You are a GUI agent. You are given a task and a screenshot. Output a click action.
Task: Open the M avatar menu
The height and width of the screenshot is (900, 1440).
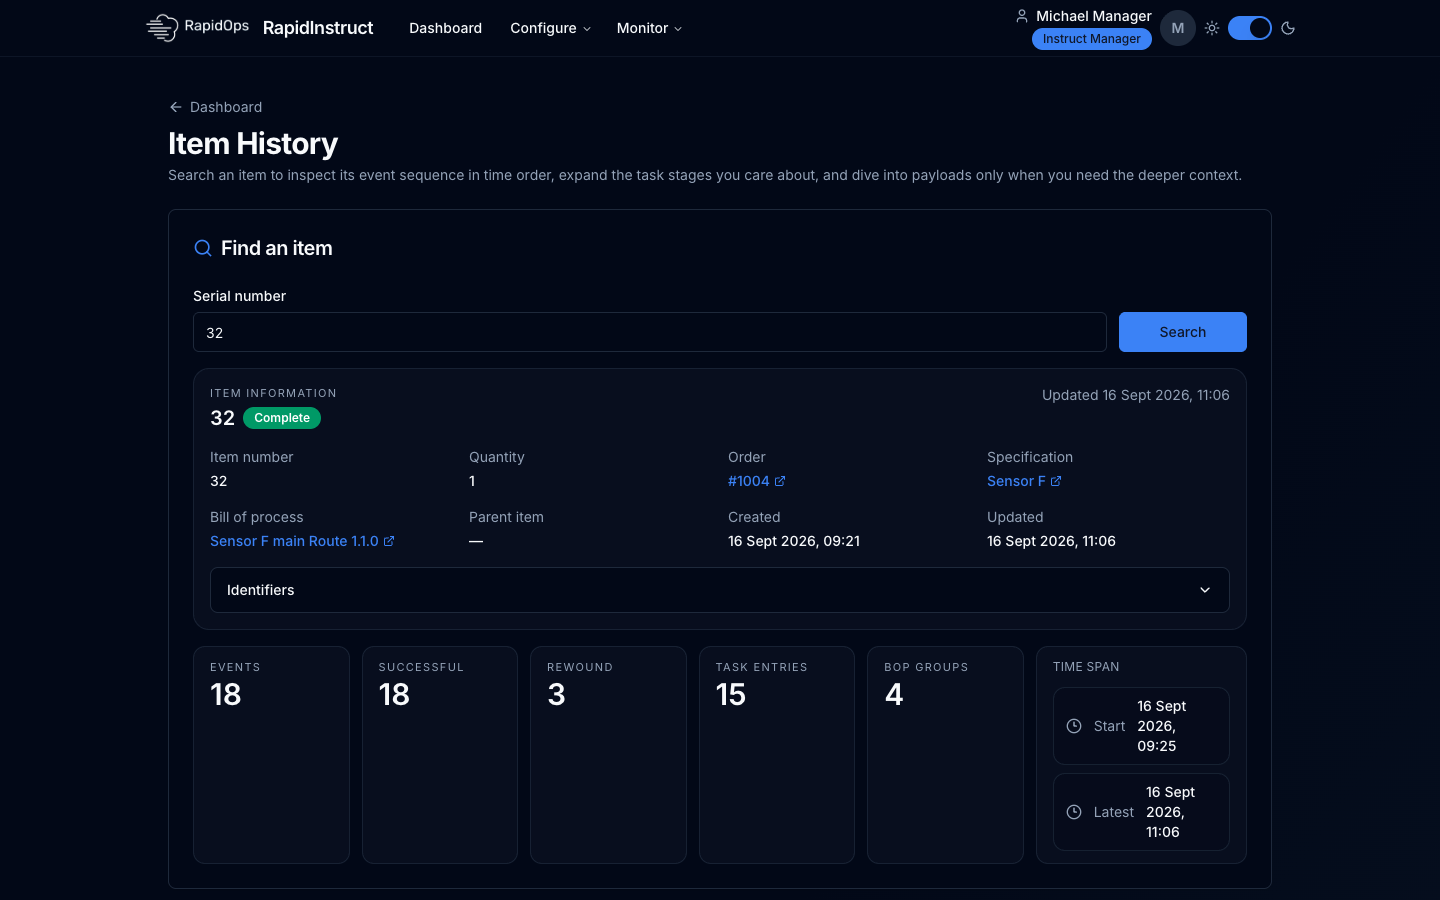pyautogui.click(x=1178, y=28)
